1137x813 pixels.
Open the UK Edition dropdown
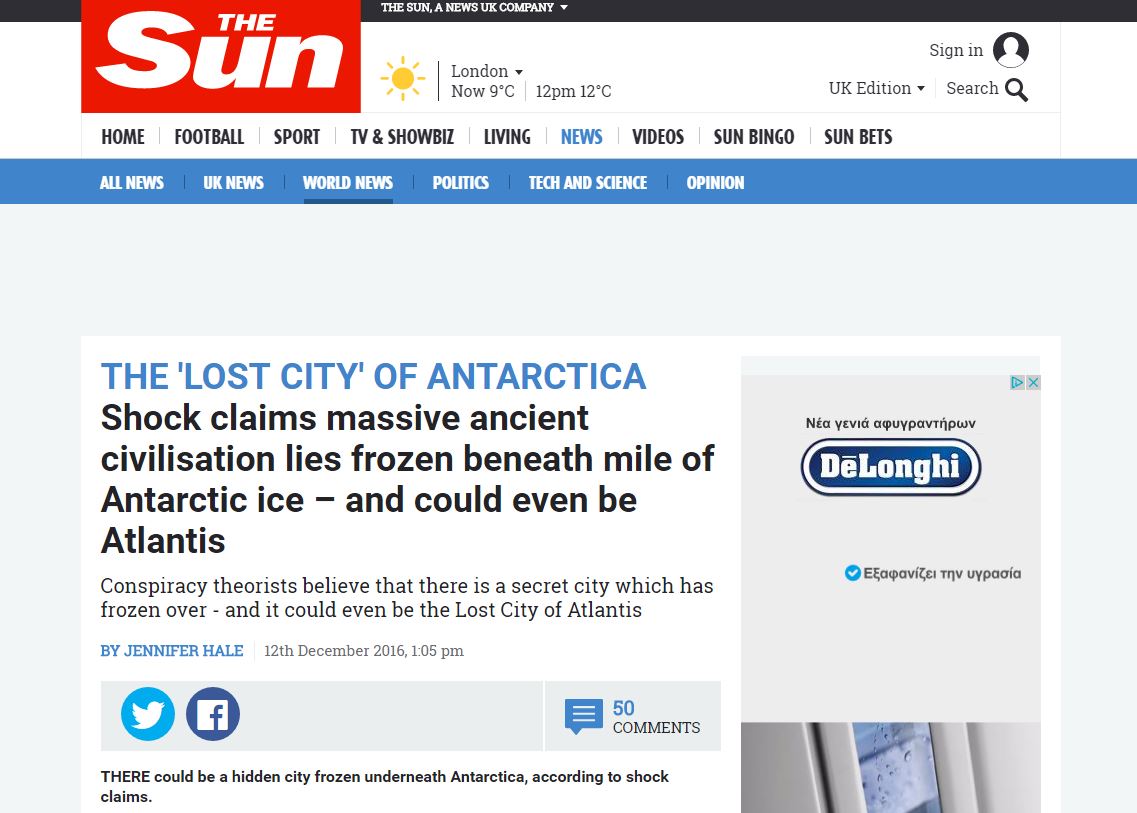pos(877,88)
